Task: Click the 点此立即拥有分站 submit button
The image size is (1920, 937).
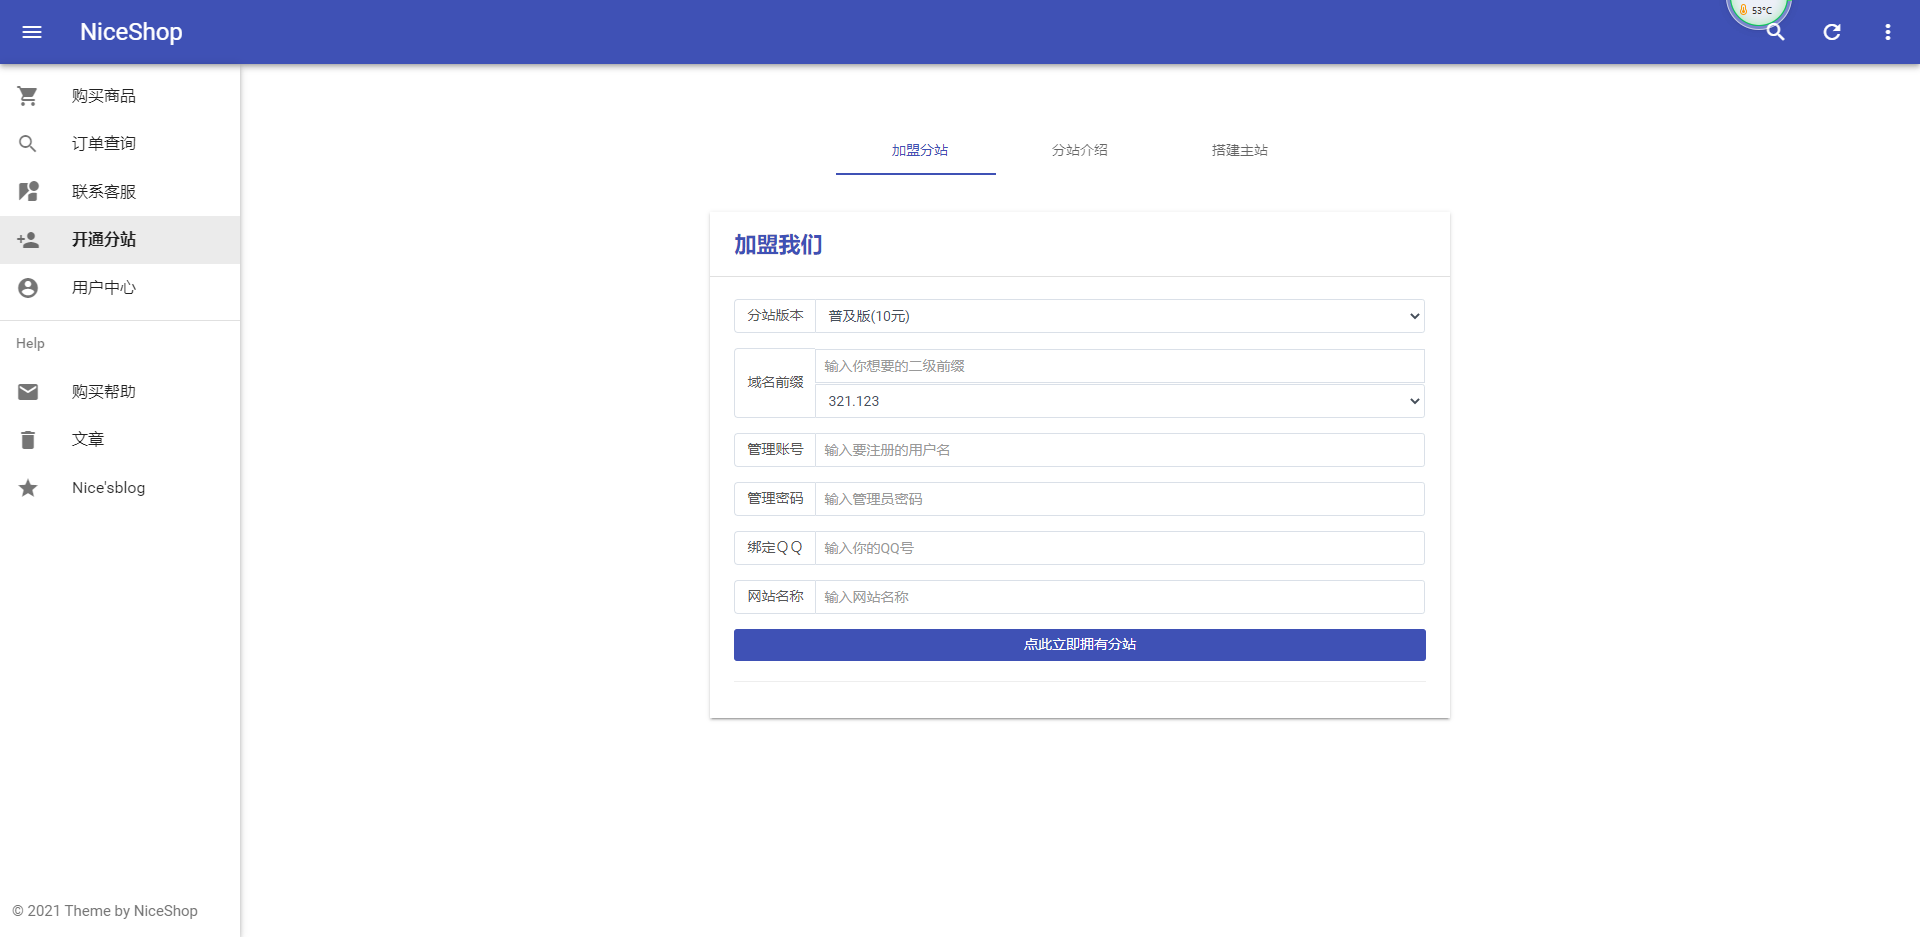Action: click(1079, 644)
